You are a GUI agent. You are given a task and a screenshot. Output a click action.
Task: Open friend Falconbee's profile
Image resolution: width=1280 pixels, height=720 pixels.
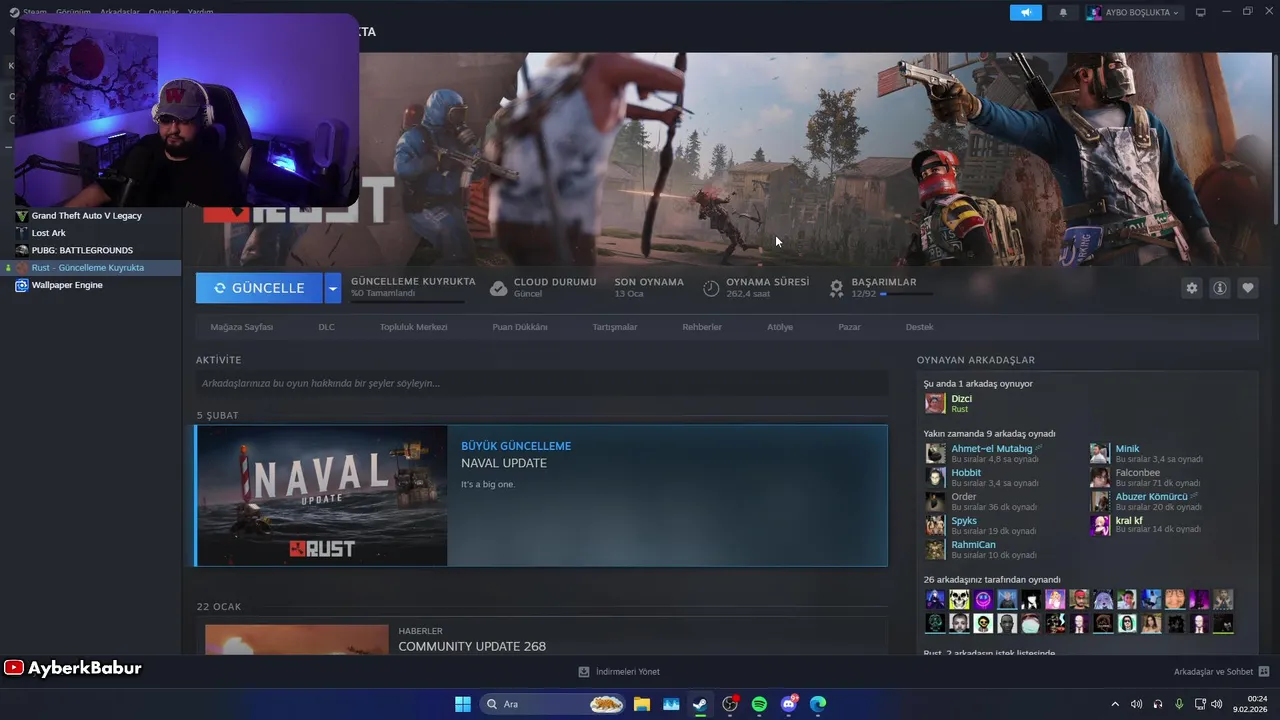1138,473
